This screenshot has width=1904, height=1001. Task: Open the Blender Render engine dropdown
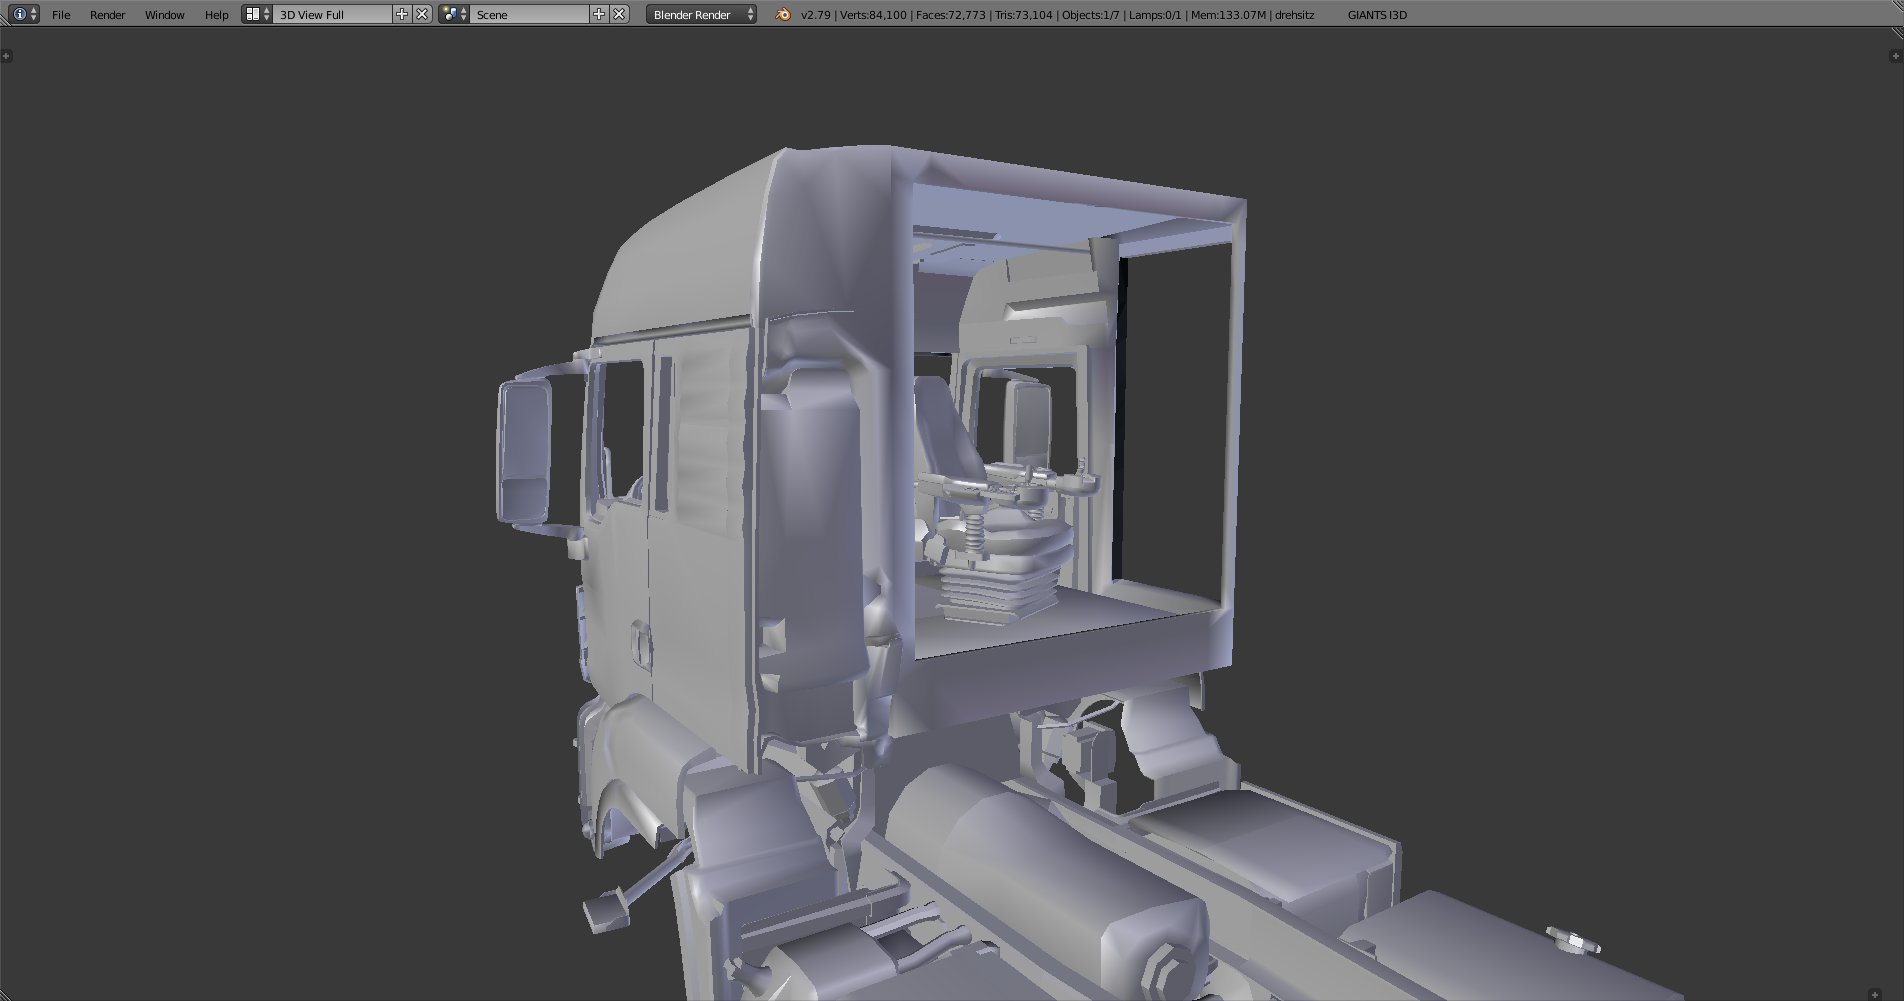(701, 14)
